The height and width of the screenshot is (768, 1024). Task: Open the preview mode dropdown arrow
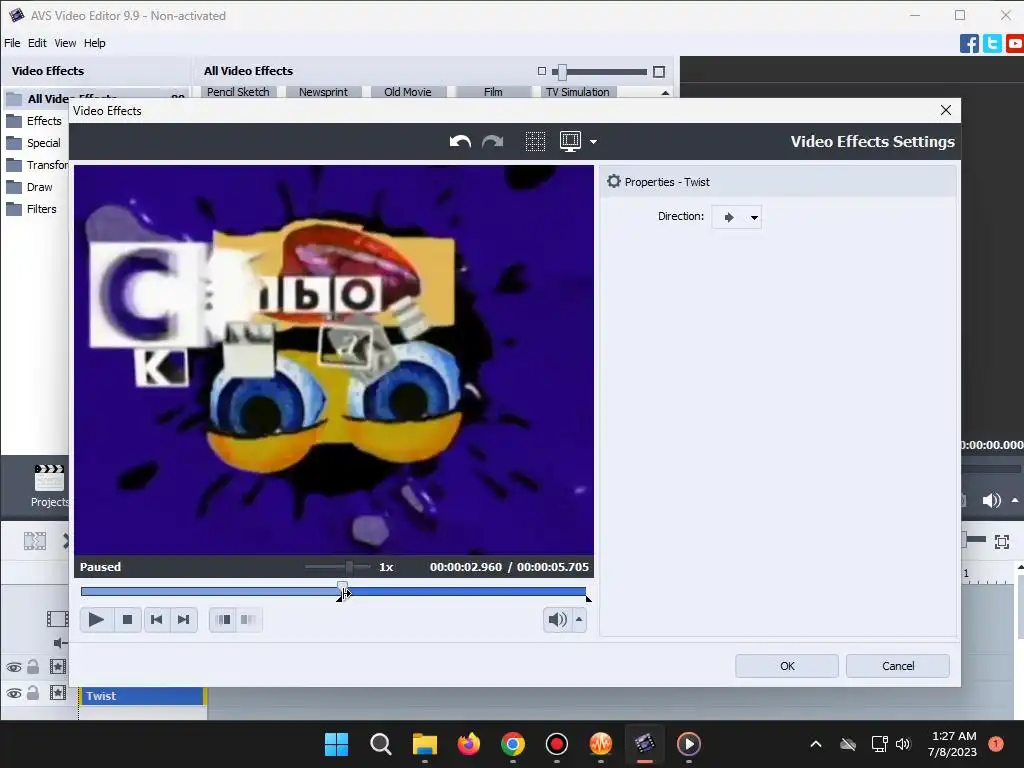(x=593, y=142)
